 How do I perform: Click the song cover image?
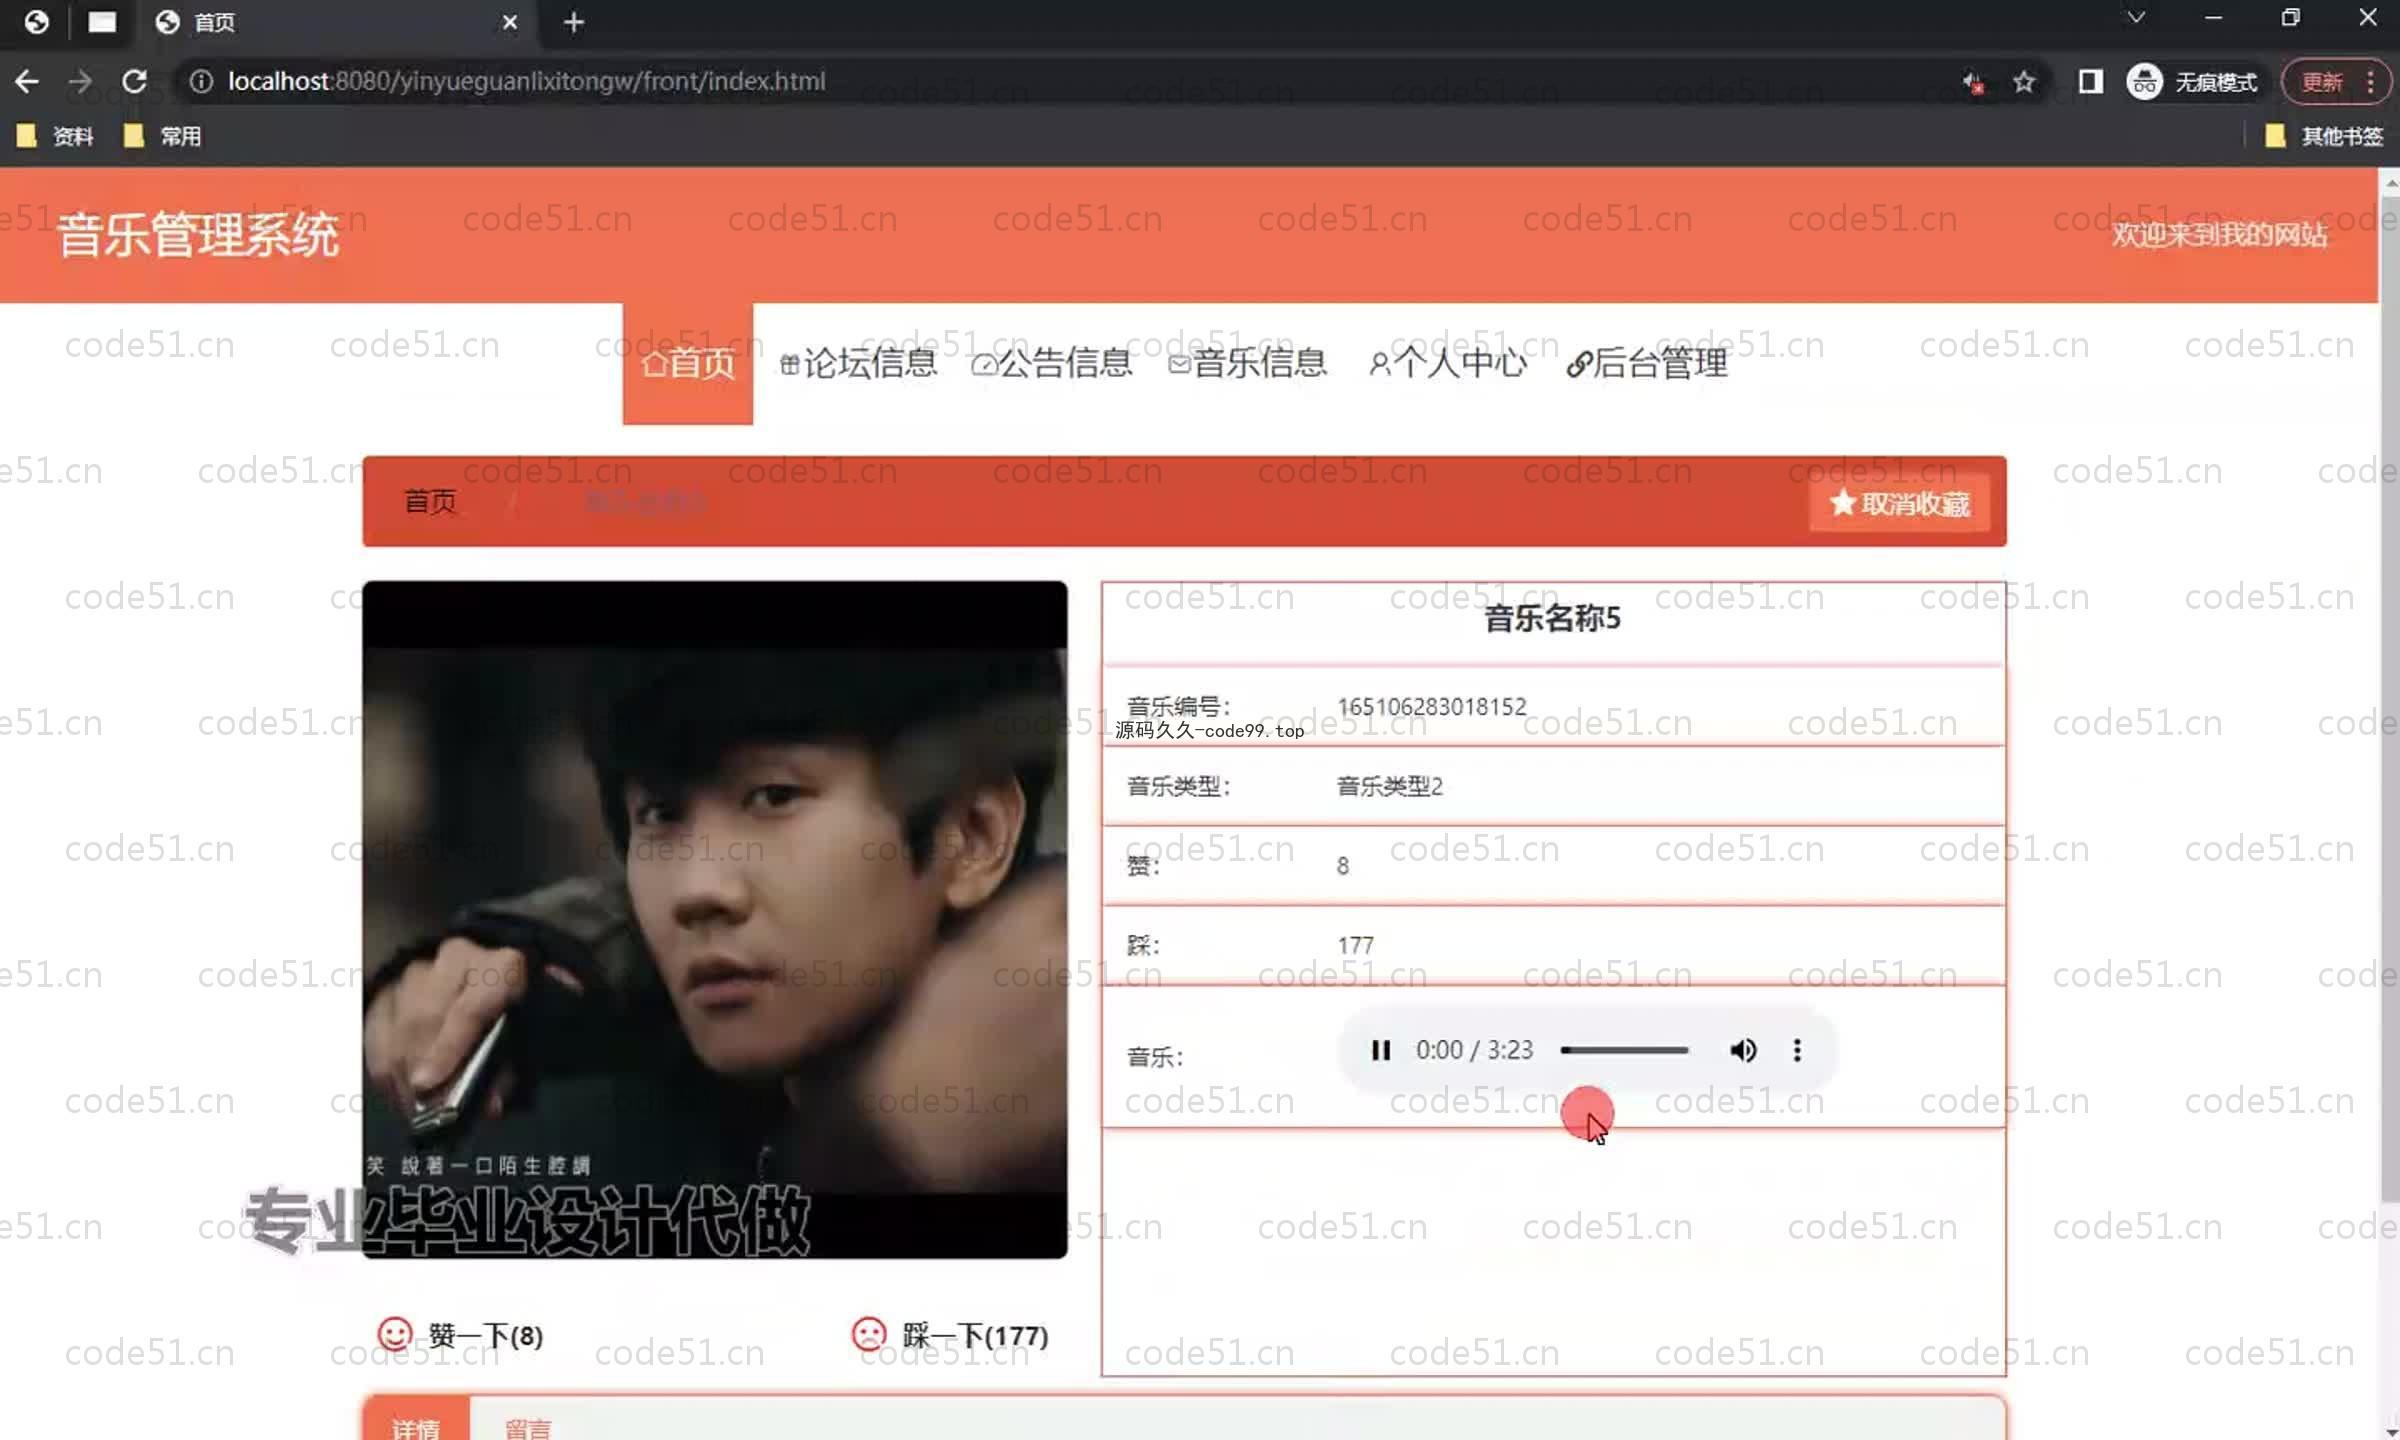click(715, 919)
